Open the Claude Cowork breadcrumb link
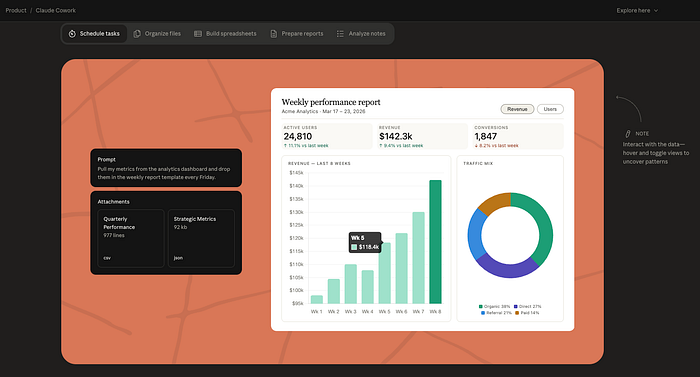The image size is (700, 377). point(56,10)
